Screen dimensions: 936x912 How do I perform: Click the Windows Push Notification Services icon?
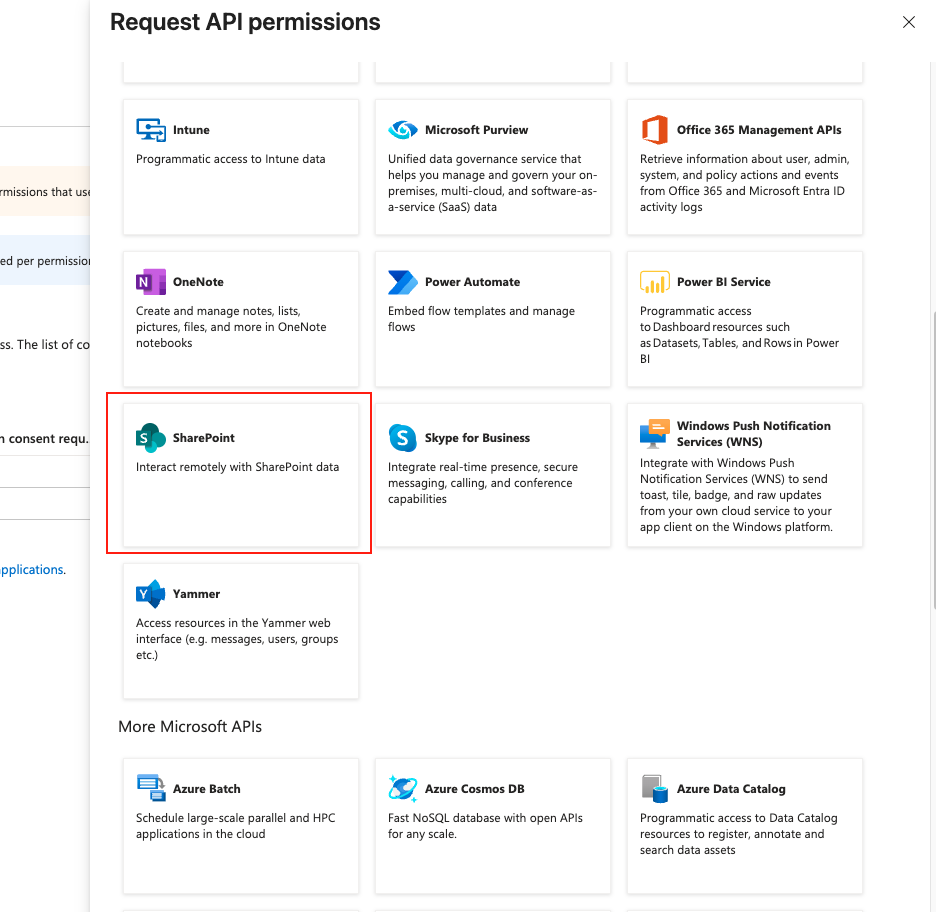[x=654, y=433]
